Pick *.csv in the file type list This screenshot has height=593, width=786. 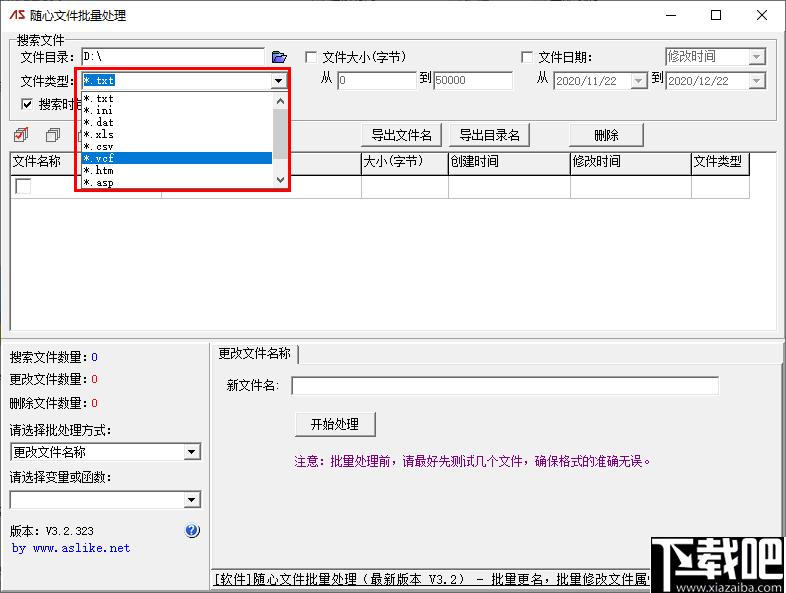pyautogui.click(x=177, y=146)
